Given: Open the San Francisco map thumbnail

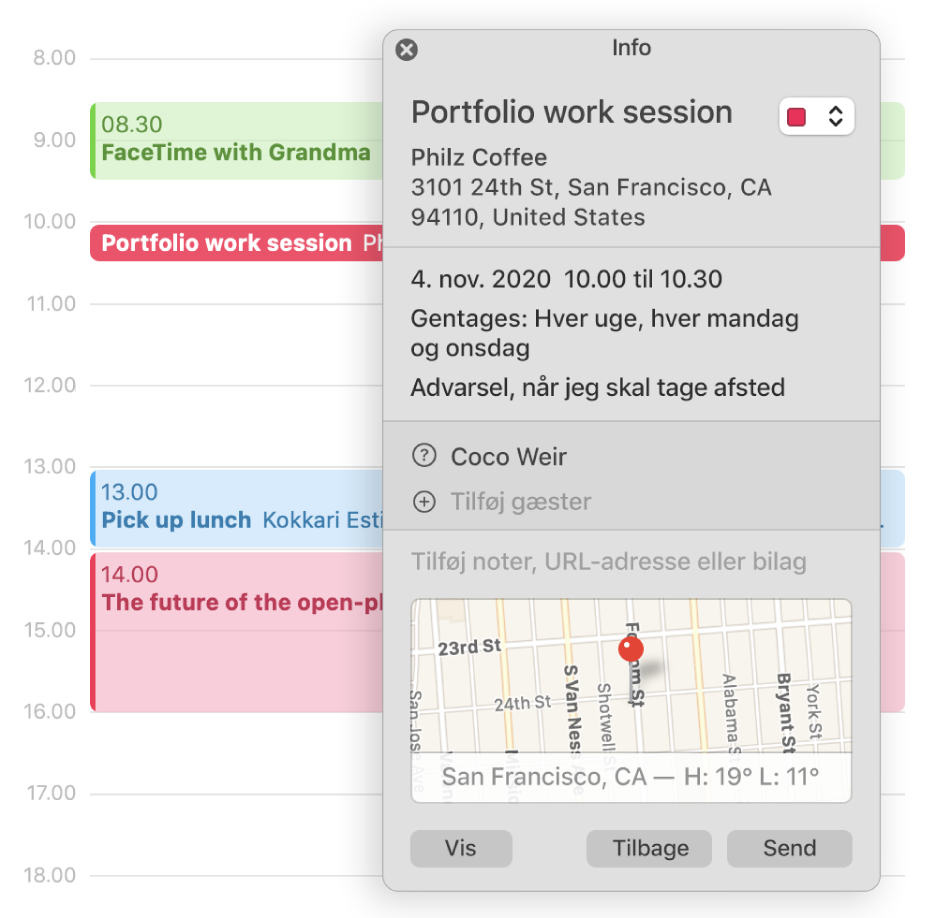Looking at the screenshot, I should [x=631, y=701].
